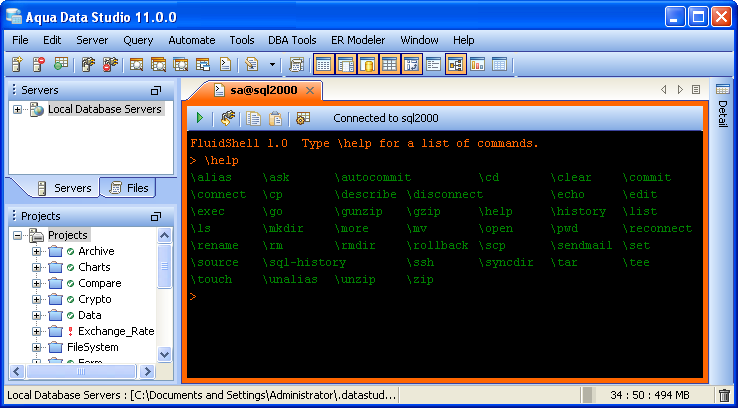The height and width of the screenshot is (408, 738).
Task: Open the Automate menu
Action: pos(192,40)
